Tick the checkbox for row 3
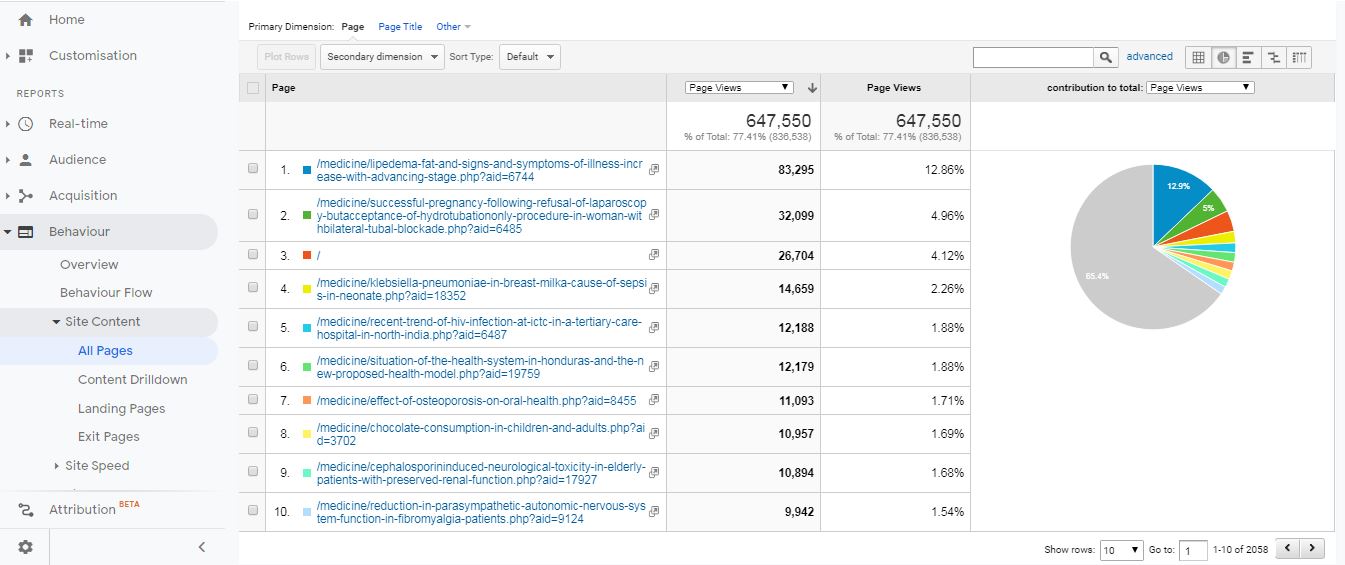 (253, 255)
